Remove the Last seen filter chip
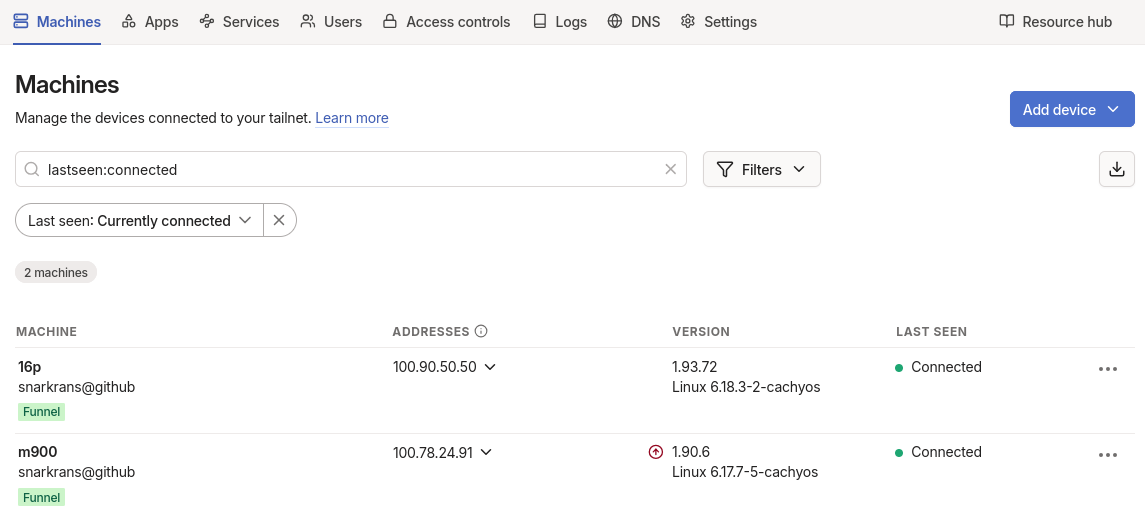Viewport: 1145px width, 518px height. (279, 221)
